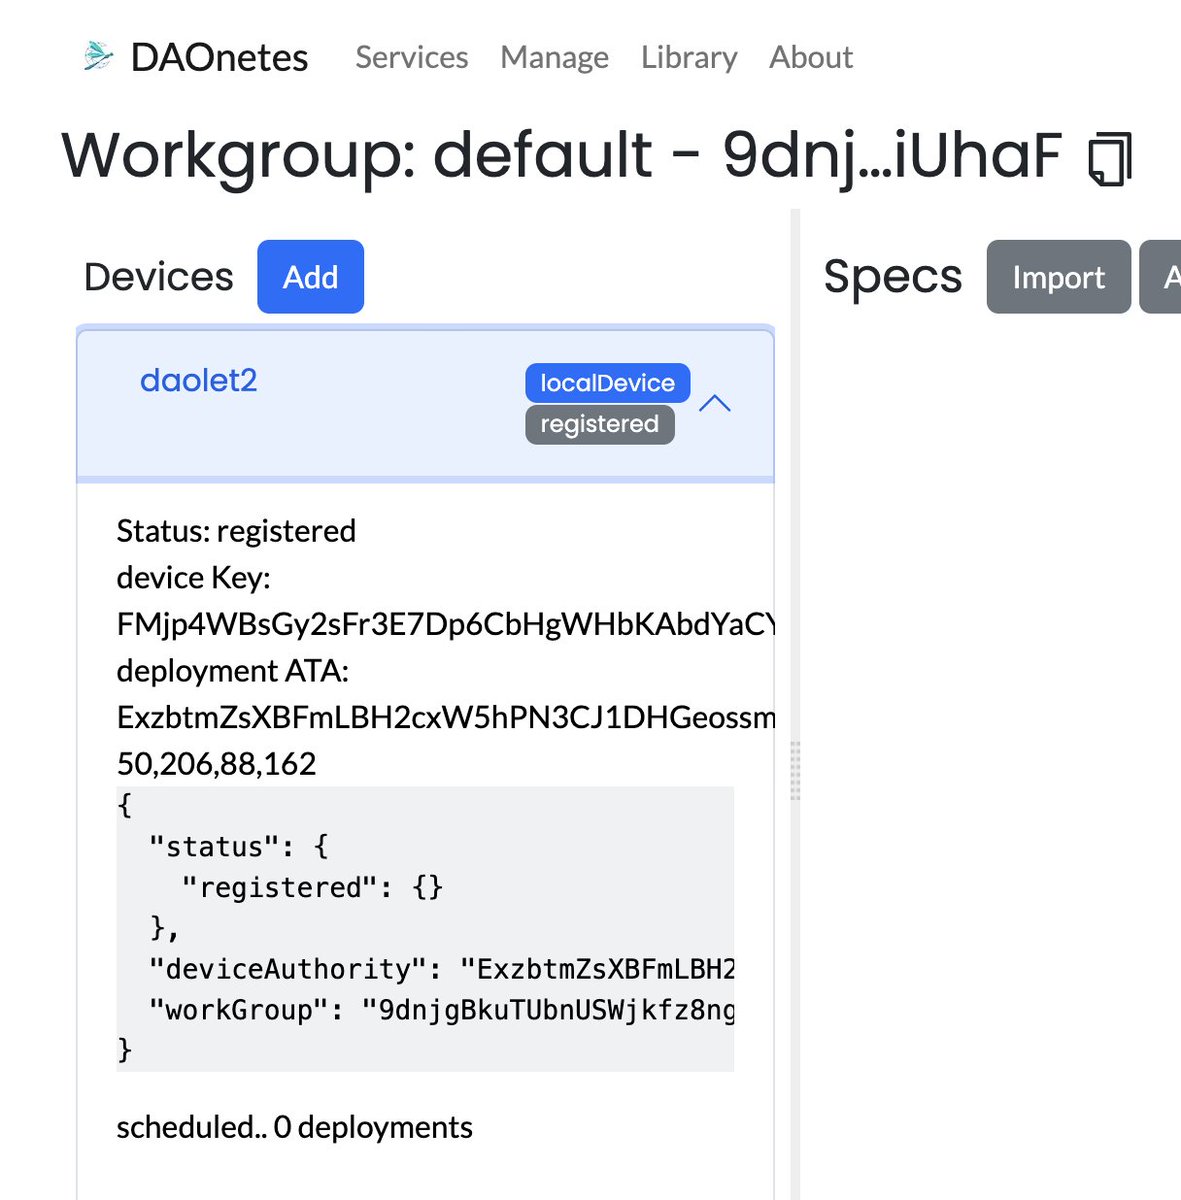The width and height of the screenshot is (1181, 1200).
Task: Copy the workgroup address using the copy icon
Action: coord(1110,159)
